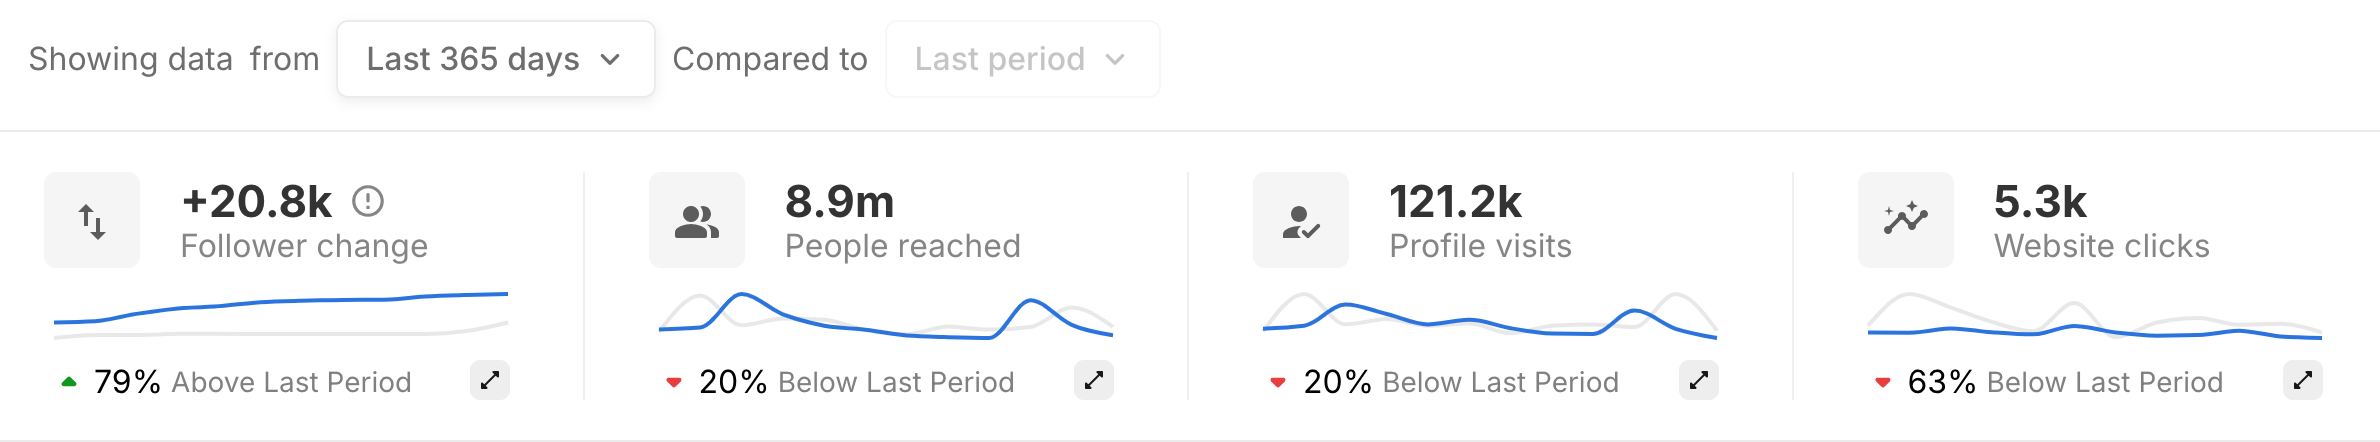
Task: Click the Follower change arrows icon
Action: [x=92, y=220]
